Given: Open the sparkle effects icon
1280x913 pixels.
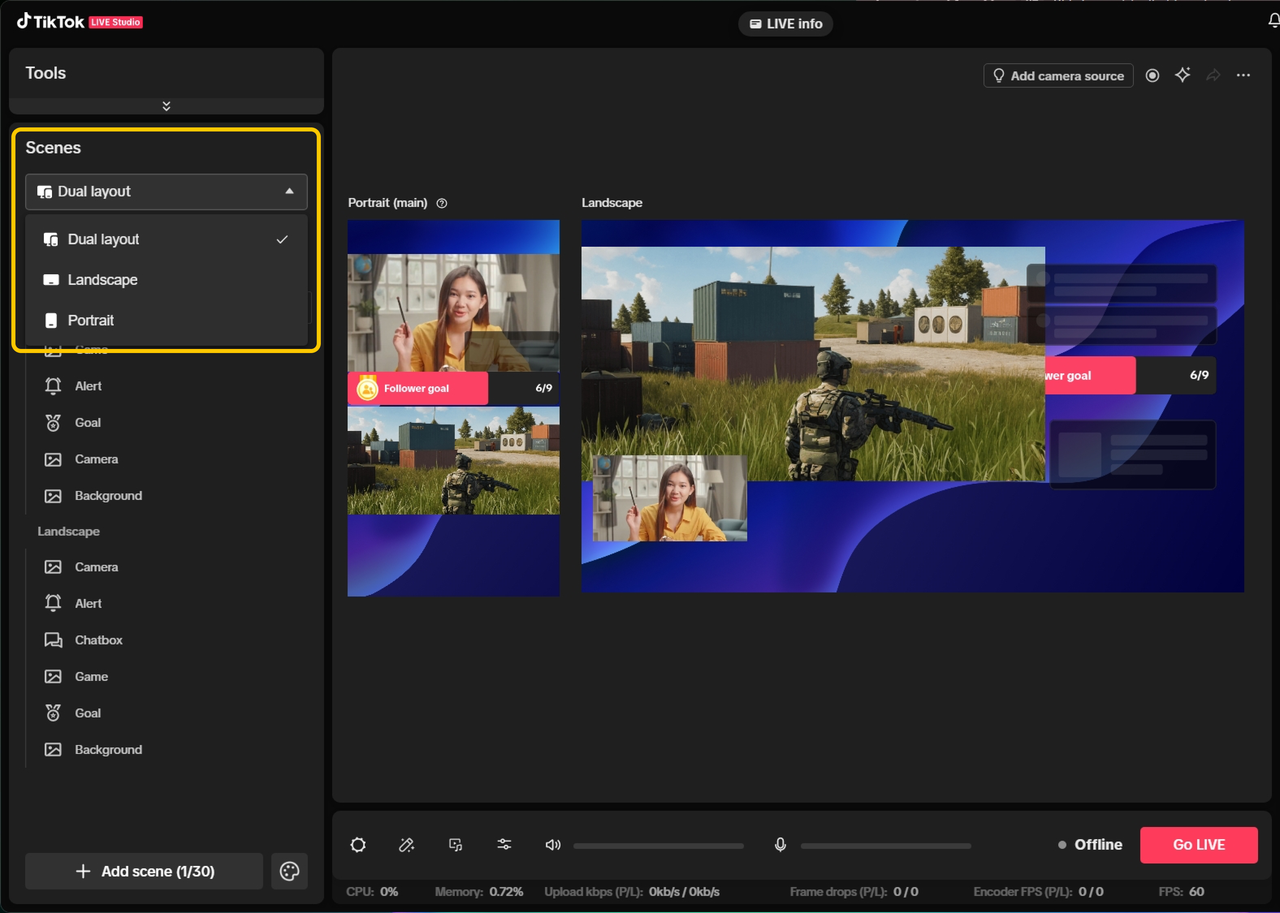Looking at the screenshot, I should tap(1183, 76).
